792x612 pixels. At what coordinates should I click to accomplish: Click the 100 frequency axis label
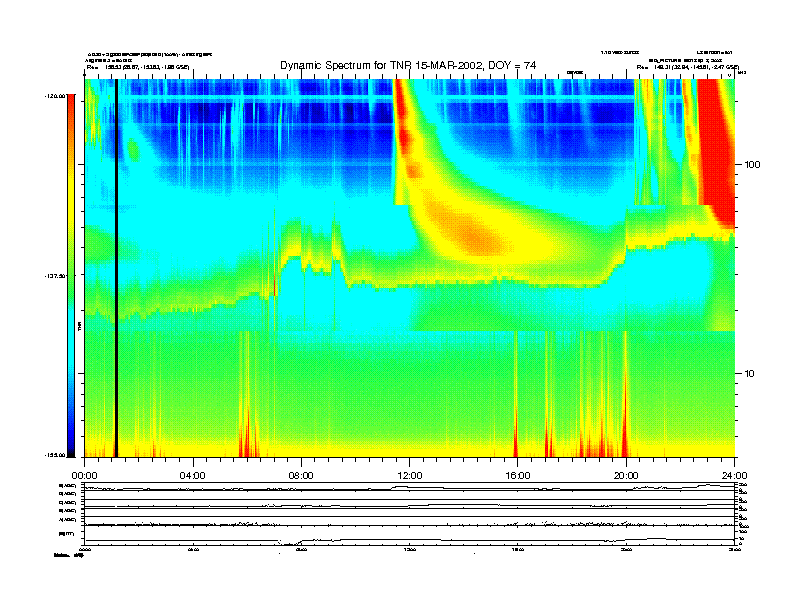(752, 165)
